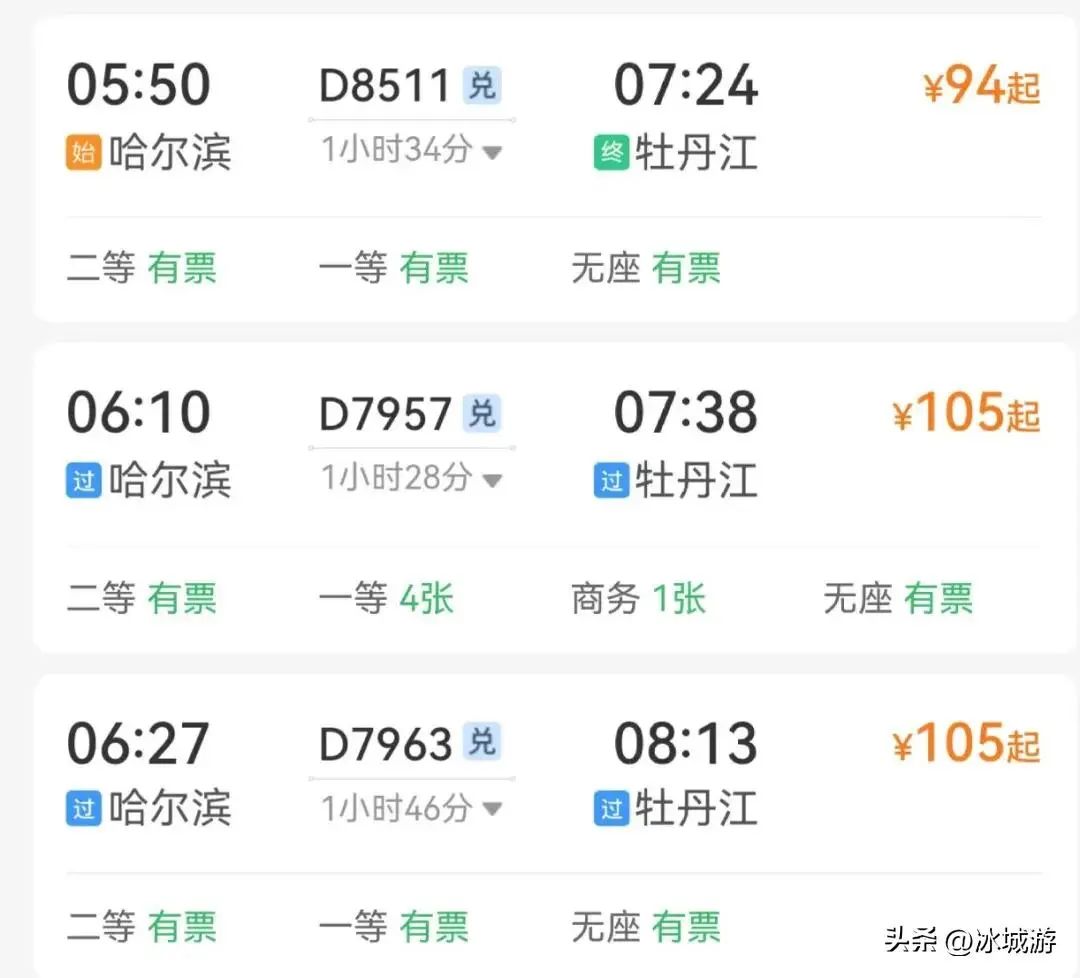The height and width of the screenshot is (978, 1080).
Task: Open train number D7963 details
Action: pyautogui.click(x=386, y=744)
